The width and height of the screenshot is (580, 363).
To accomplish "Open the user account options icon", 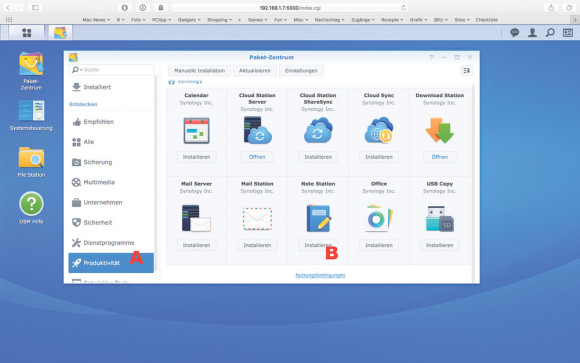I will point(532,33).
